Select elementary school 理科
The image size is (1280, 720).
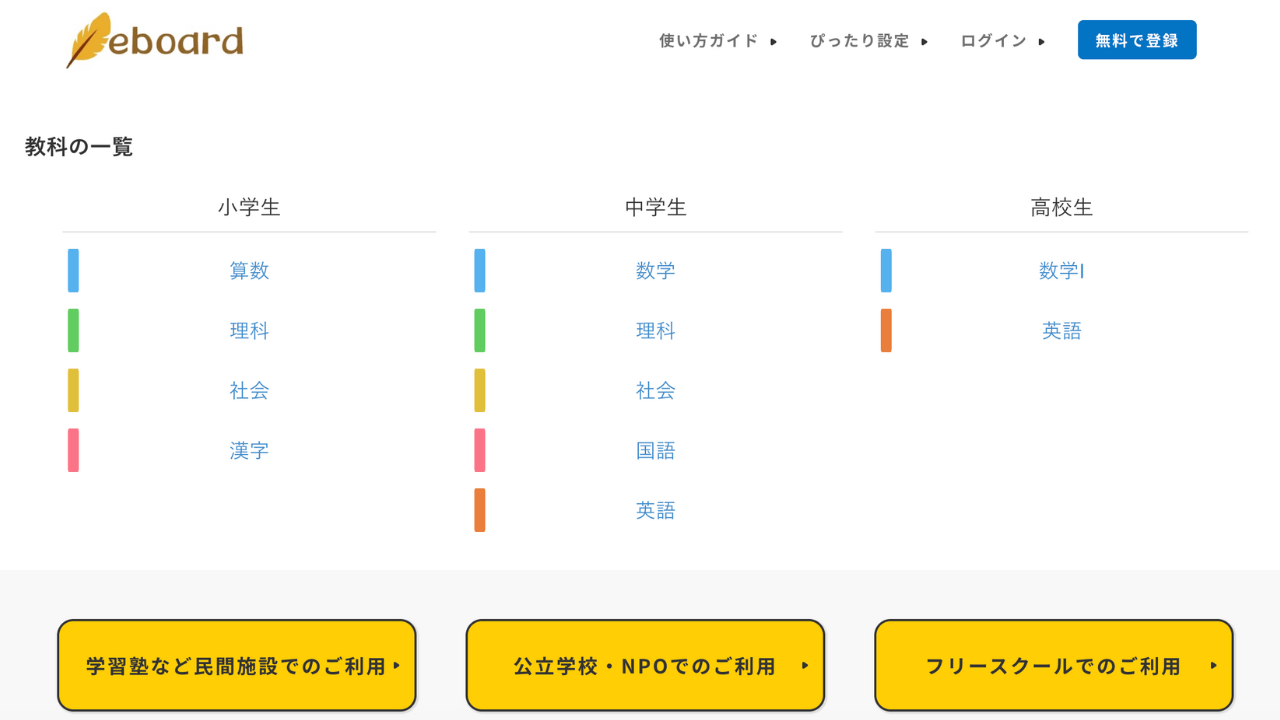point(249,331)
